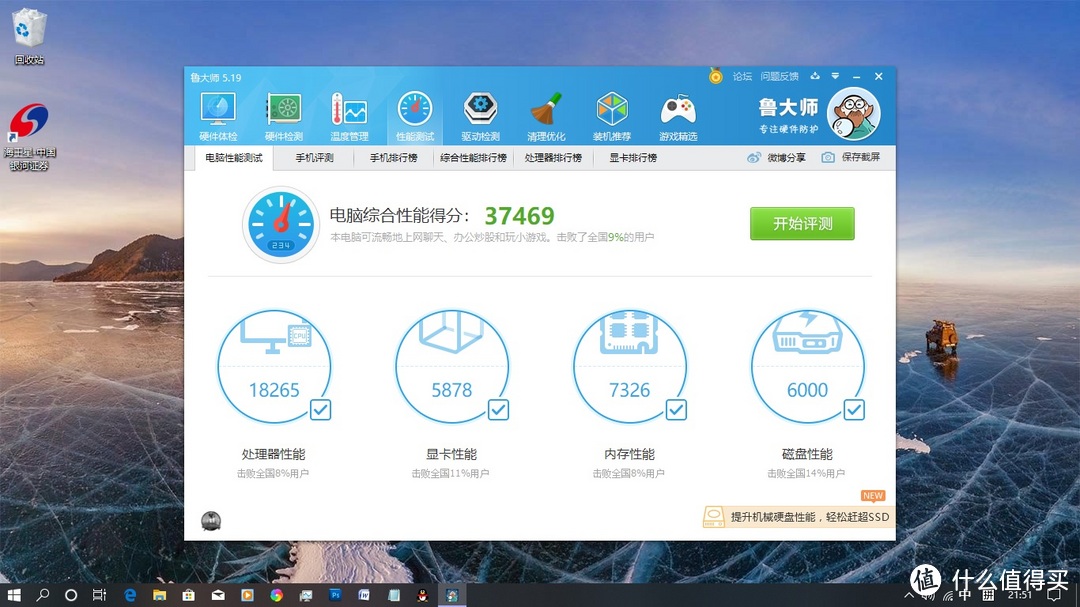The height and width of the screenshot is (607, 1080).
Task: Click the Weibo logo icon
Action: (754, 158)
